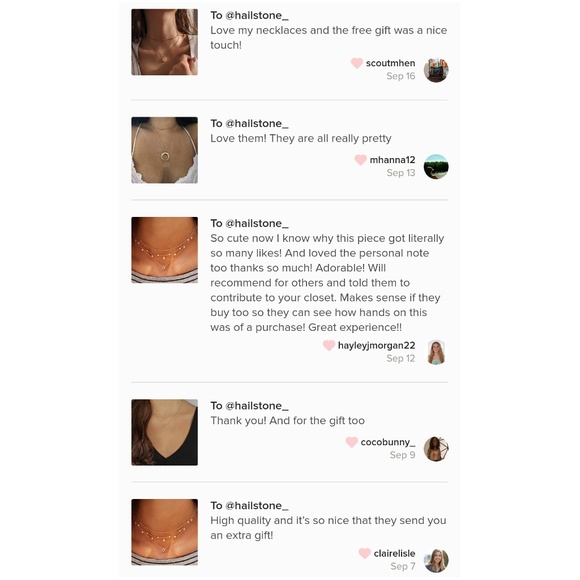
Task: View the crescent moon necklace photo
Action: coord(165,150)
